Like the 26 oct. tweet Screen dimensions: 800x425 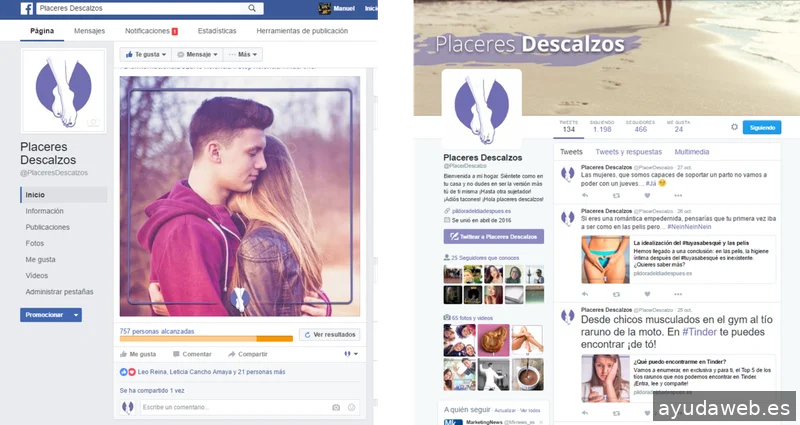pos(647,294)
